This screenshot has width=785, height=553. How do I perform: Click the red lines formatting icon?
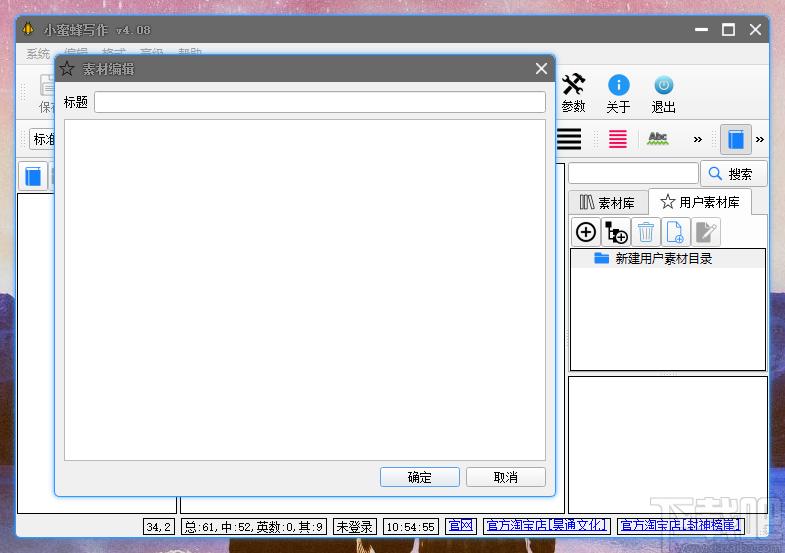[618, 139]
